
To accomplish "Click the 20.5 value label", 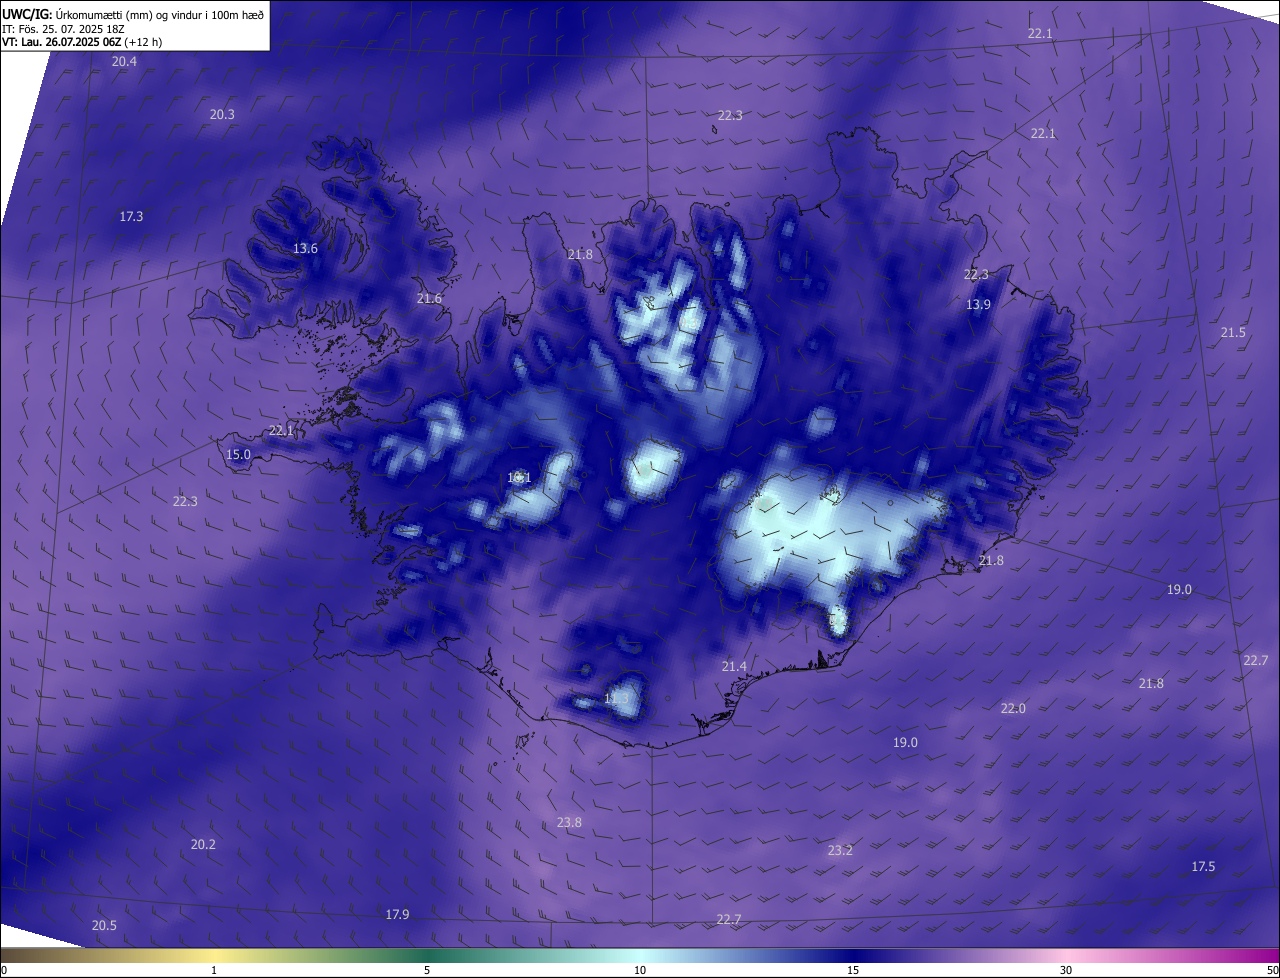I will click(x=104, y=926).
